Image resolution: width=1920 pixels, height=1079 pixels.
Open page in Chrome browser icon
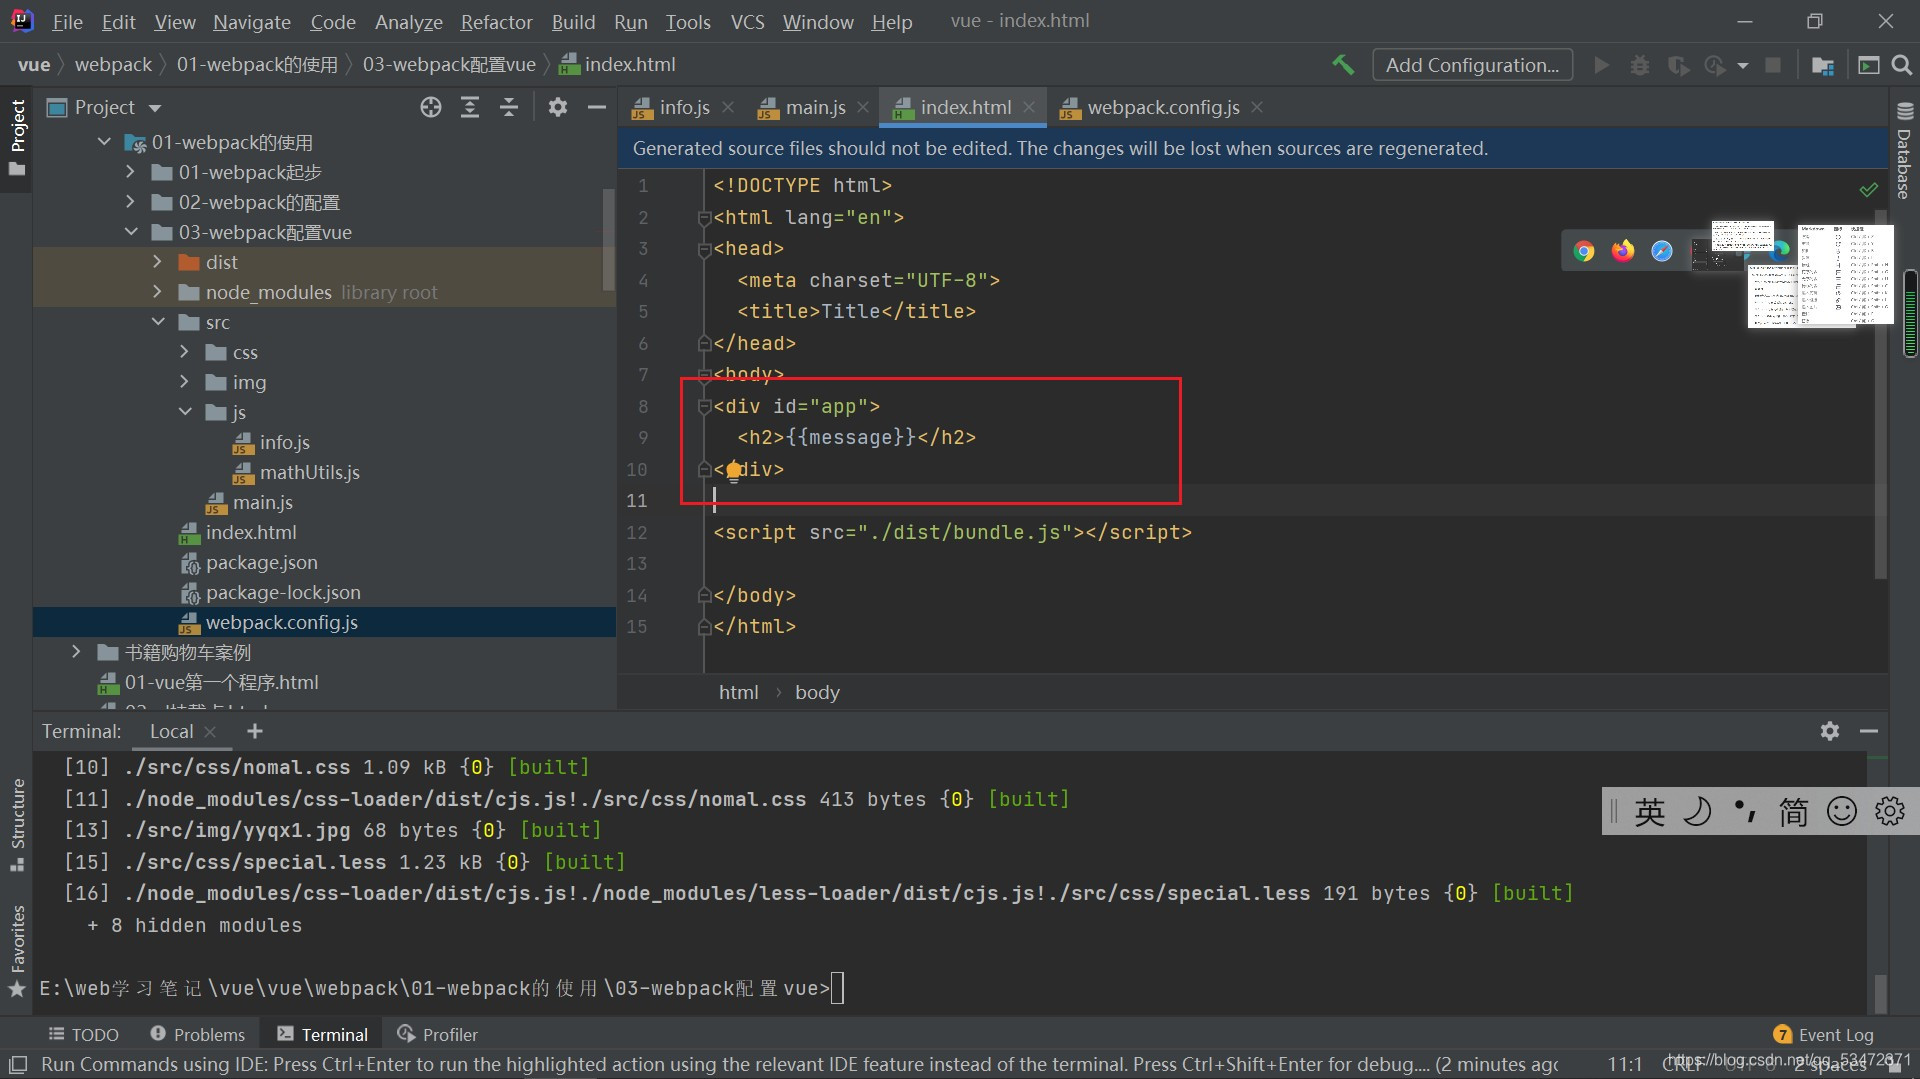point(1584,251)
